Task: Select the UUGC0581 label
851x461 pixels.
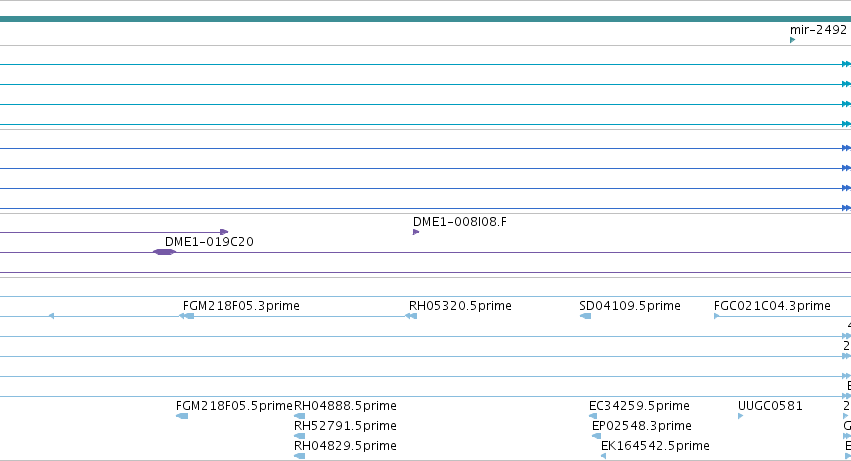Action: [770, 406]
